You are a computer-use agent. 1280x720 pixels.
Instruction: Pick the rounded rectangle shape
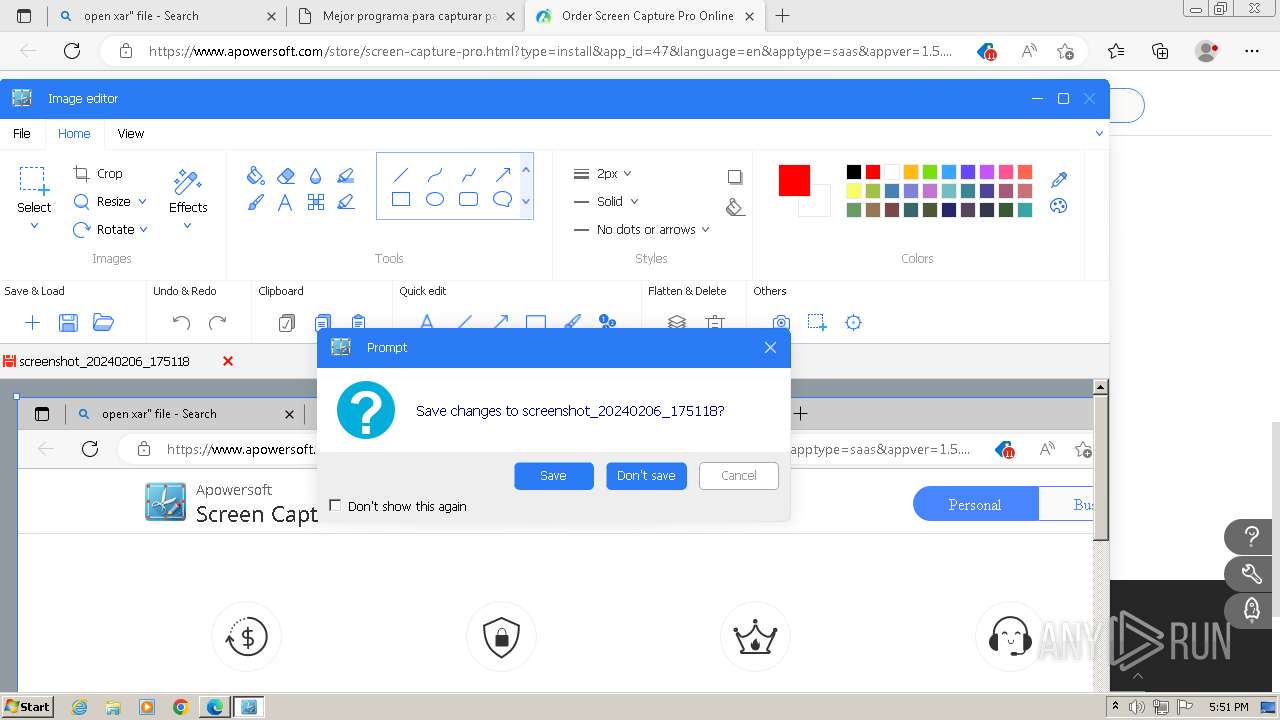[468, 199]
